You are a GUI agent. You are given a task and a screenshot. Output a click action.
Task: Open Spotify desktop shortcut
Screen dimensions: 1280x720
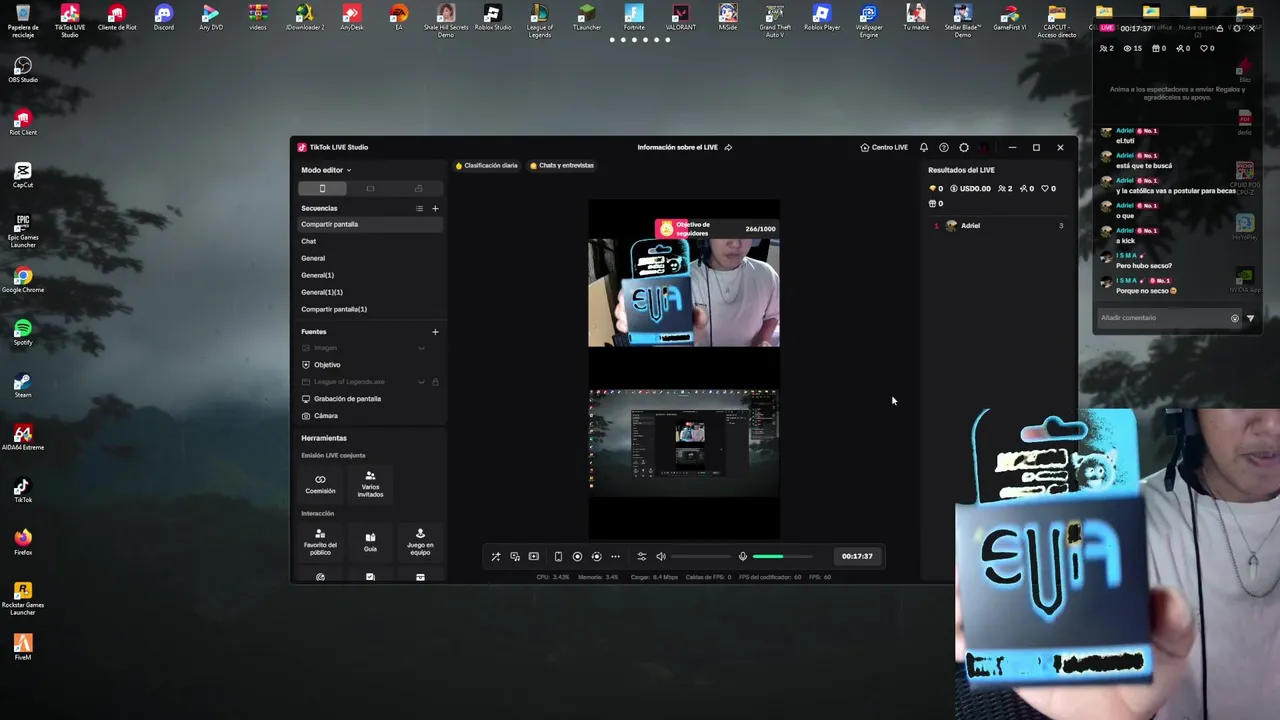tap(23, 332)
